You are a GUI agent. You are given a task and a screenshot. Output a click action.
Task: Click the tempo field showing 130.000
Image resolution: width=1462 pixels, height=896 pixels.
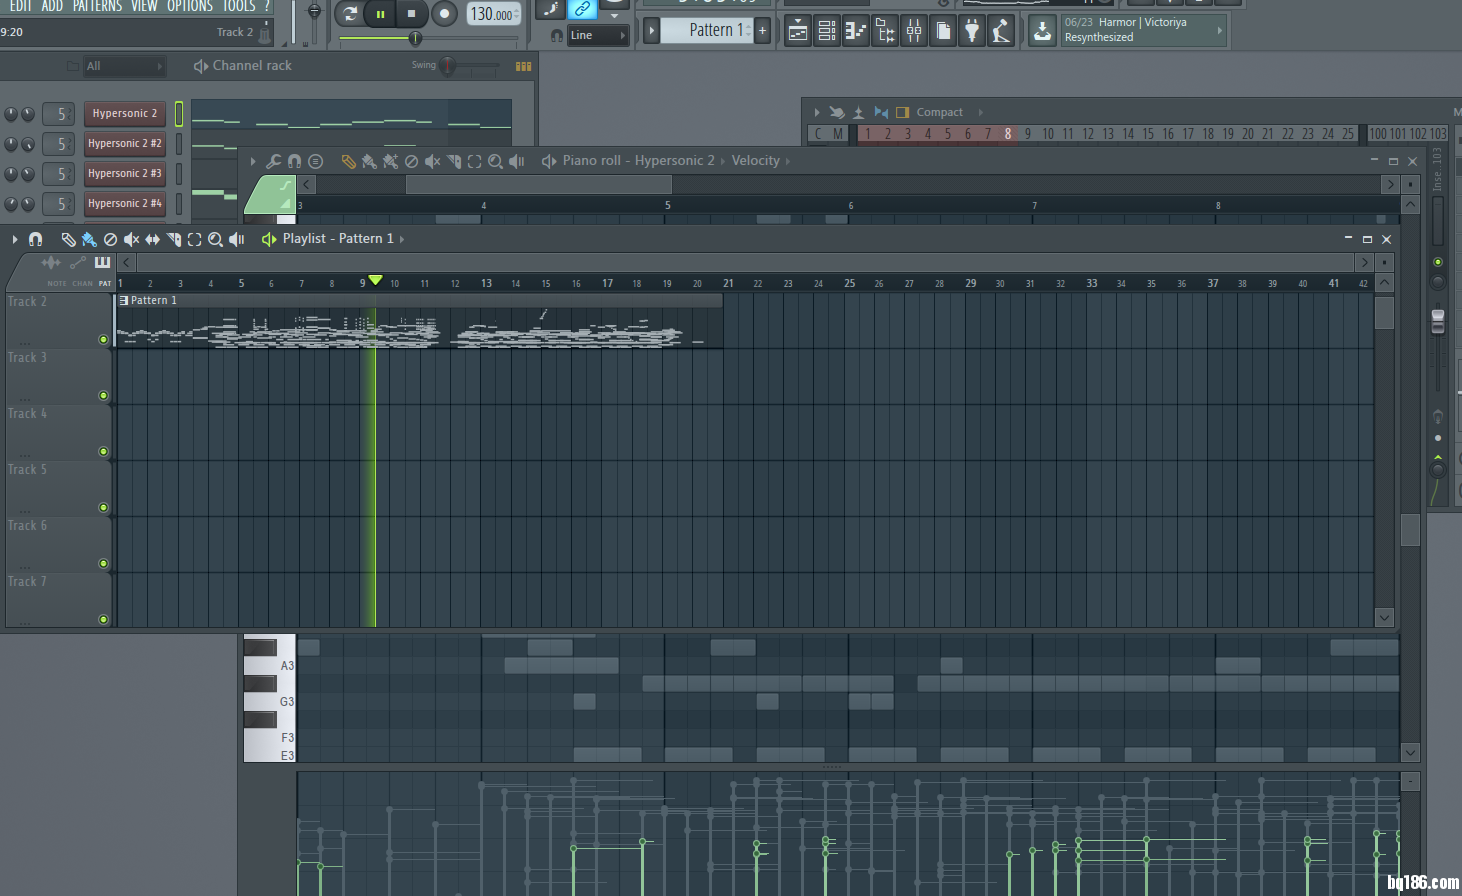click(494, 14)
